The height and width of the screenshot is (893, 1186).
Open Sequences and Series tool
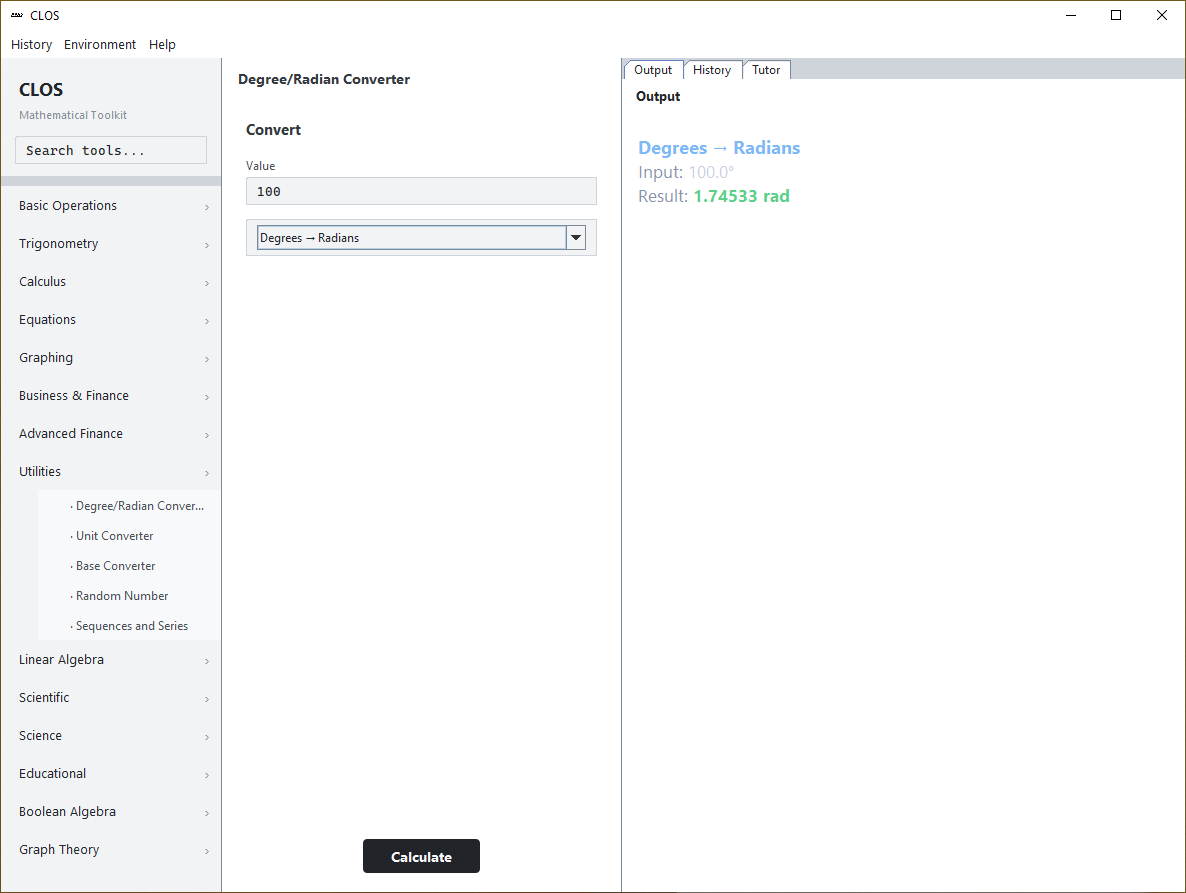click(129, 625)
